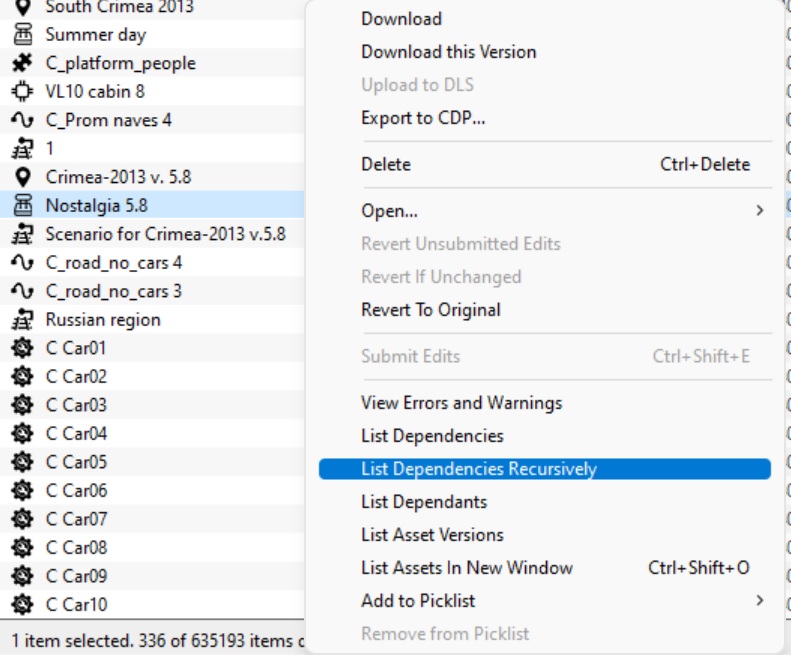This screenshot has height=655, width=791.
Task: Expand the Add to Picklist submenu arrow
Action: [759, 601]
